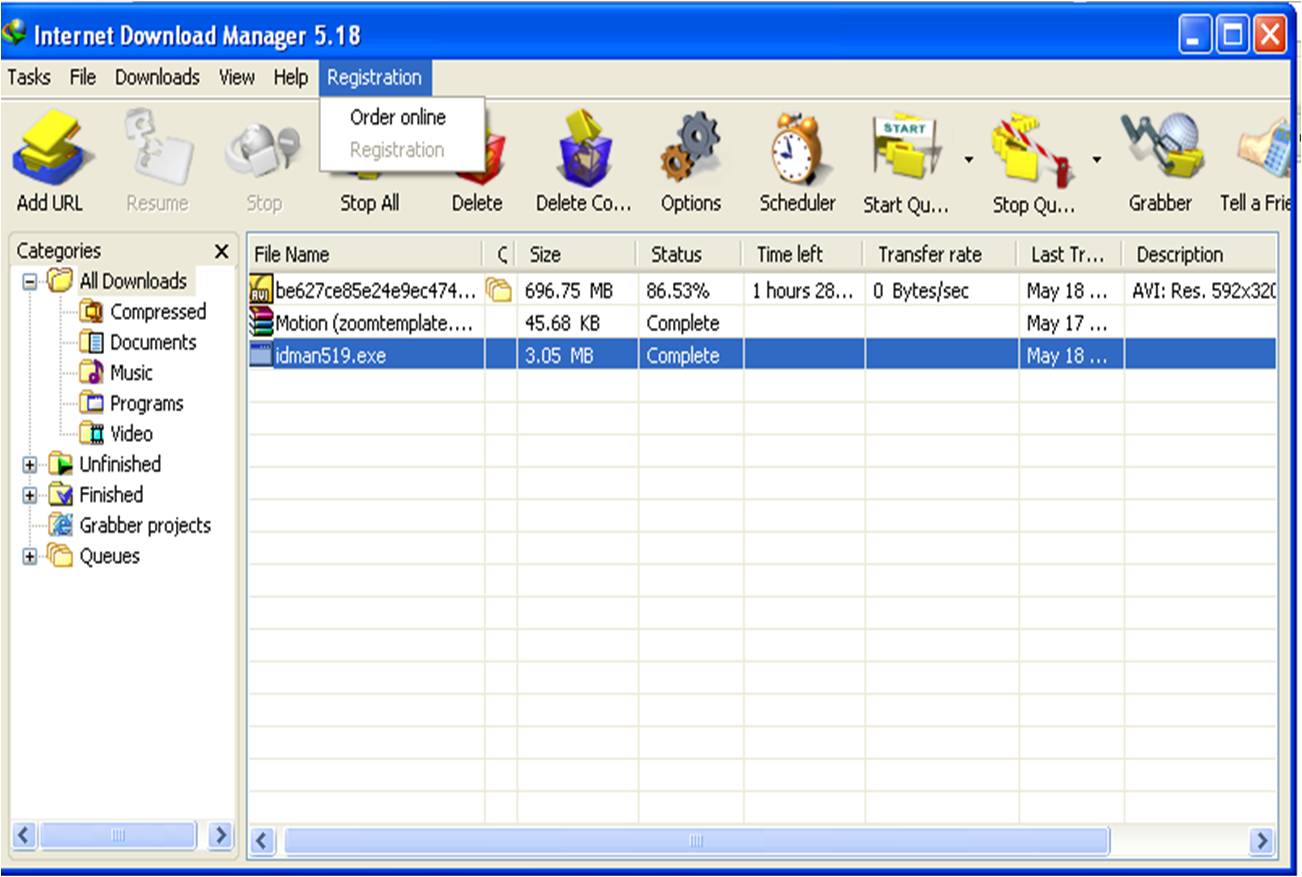The image size is (1302, 877).
Task: Open the File menu
Action: pos(83,77)
